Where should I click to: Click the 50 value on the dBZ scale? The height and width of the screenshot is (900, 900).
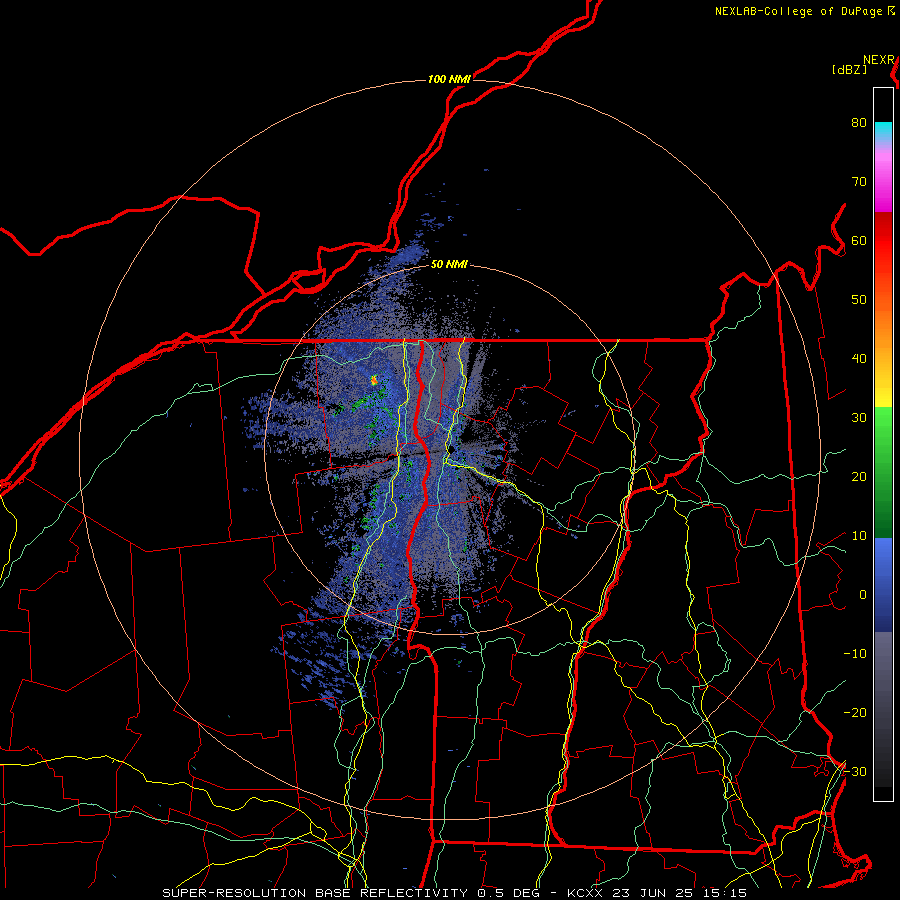859,300
